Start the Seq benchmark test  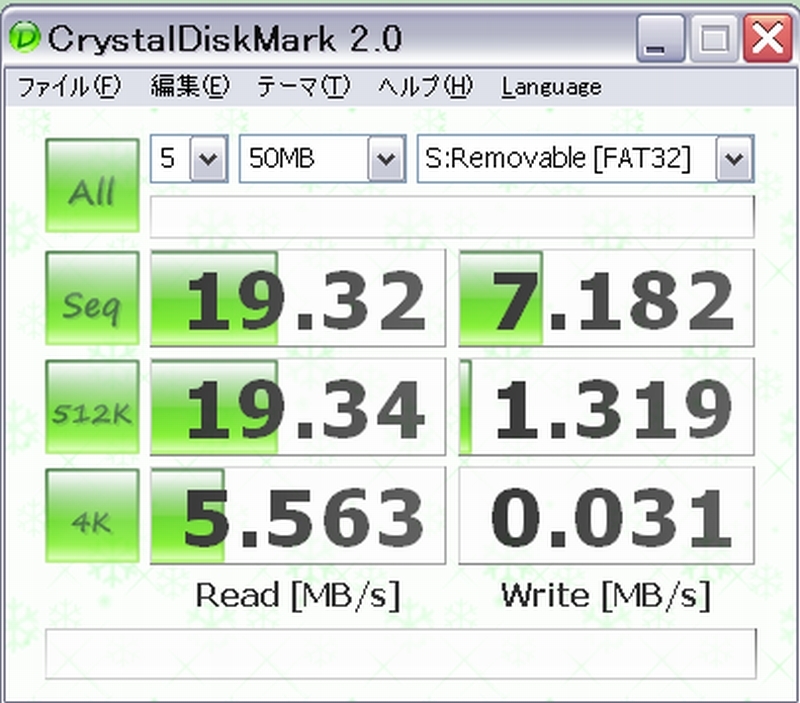click(x=92, y=298)
